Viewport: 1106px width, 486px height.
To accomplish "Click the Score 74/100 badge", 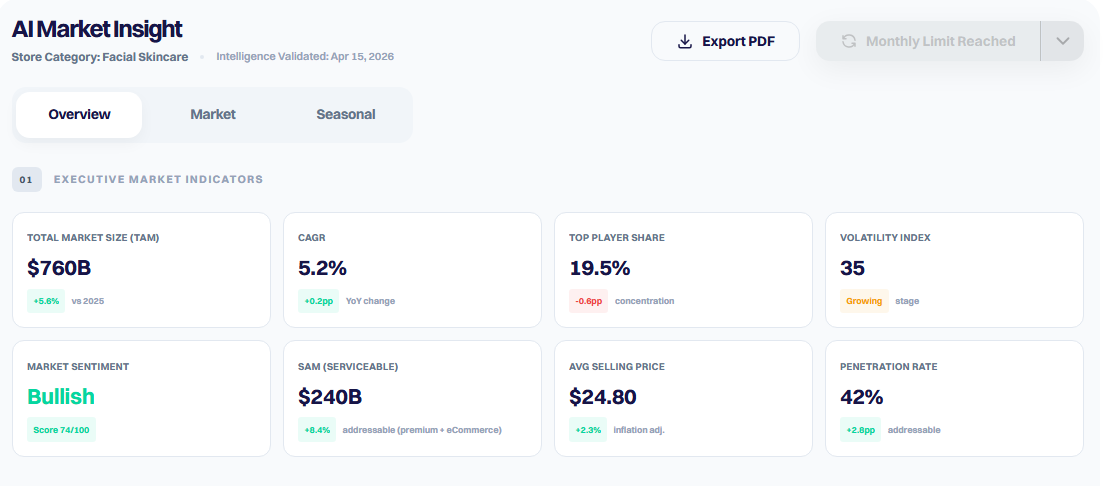I will [61, 430].
